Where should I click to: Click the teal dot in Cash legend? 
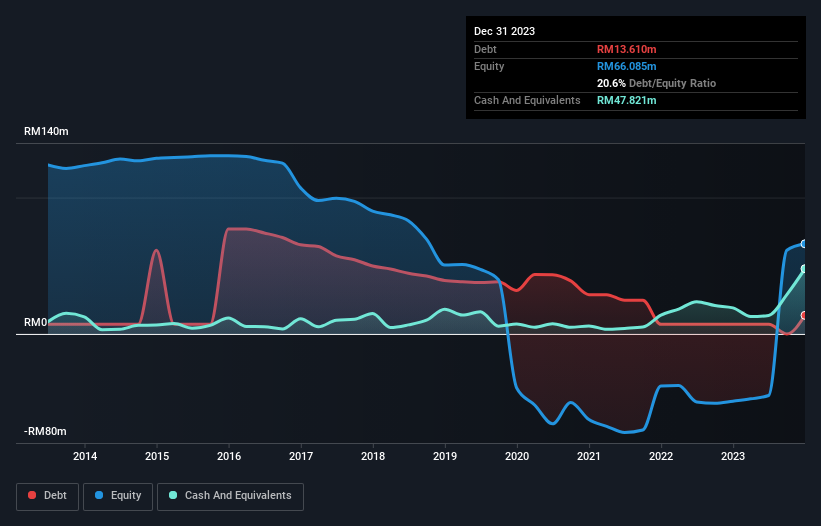173,495
